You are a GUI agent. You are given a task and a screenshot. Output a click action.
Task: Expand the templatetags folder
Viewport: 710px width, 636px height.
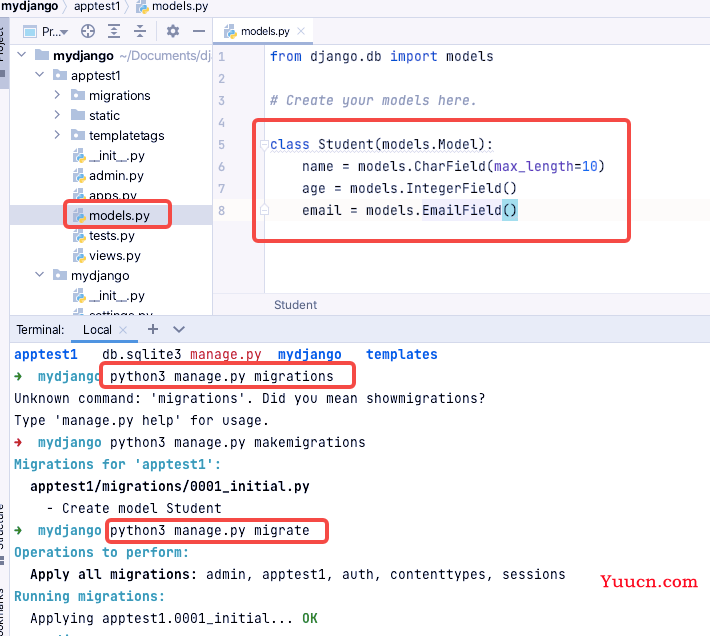point(57,134)
